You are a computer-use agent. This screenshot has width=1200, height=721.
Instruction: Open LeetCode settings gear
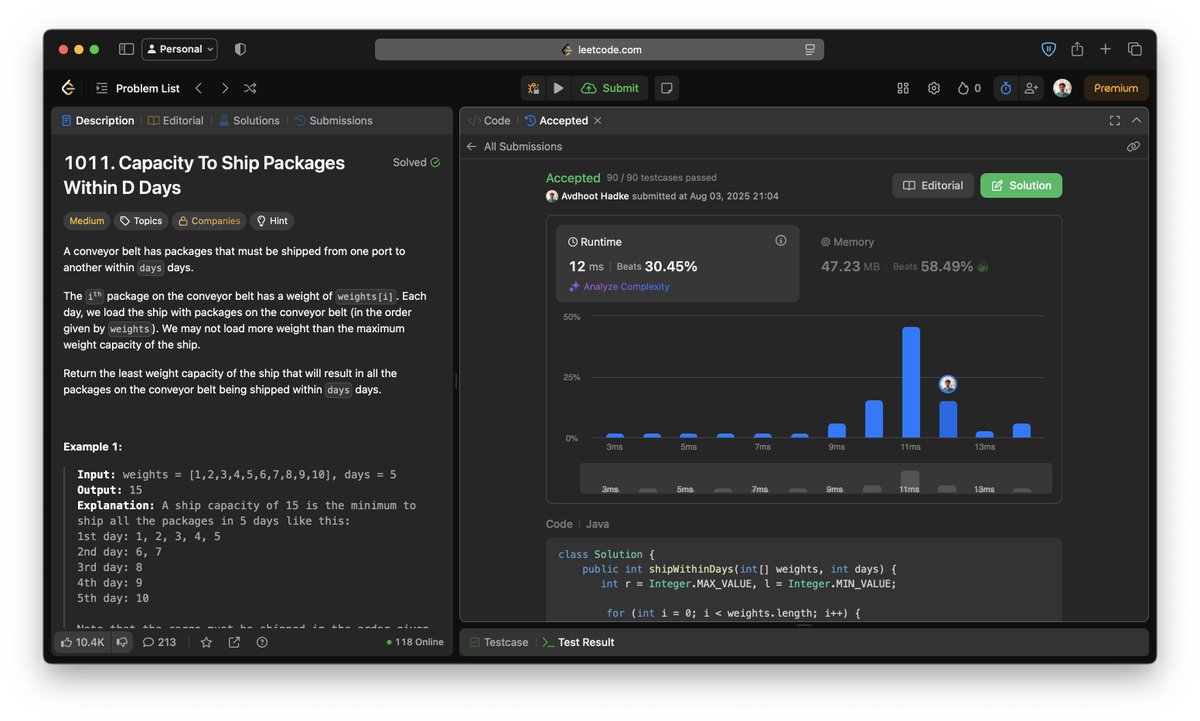point(934,88)
